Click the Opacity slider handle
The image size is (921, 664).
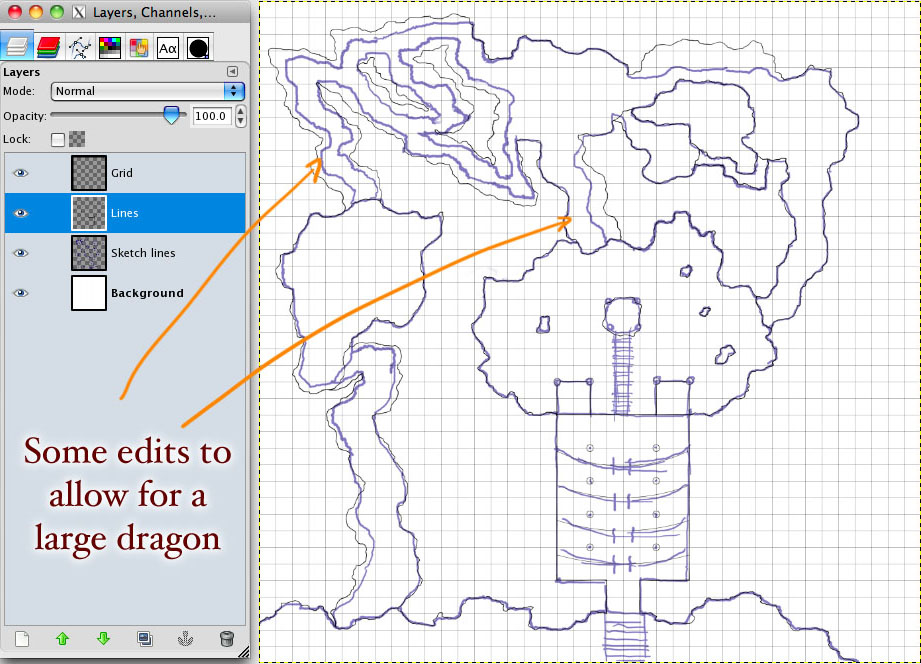[x=174, y=116]
